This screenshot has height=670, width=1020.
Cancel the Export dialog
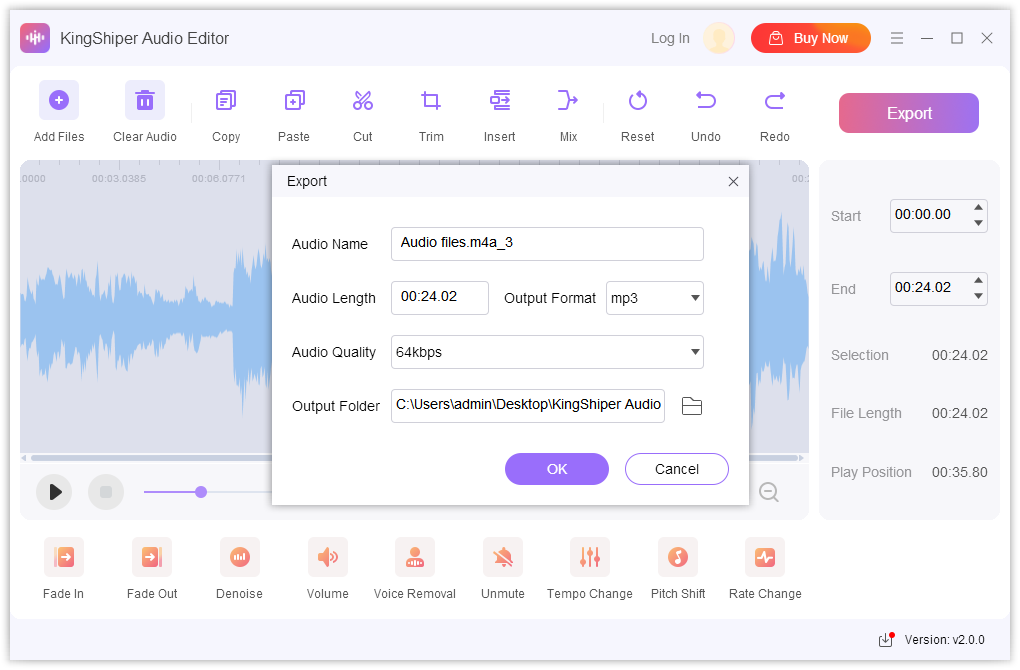pyautogui.click(x=677, y=469)
